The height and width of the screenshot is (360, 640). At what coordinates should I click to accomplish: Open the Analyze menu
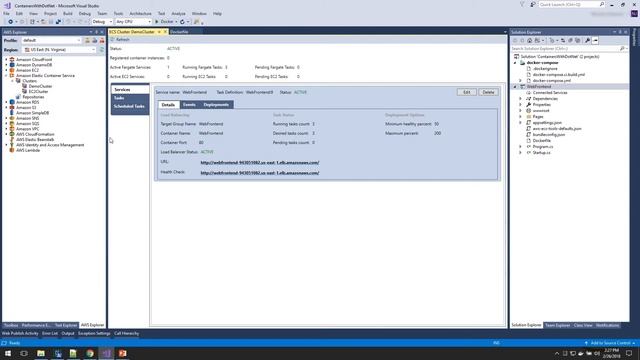point(178,13)
